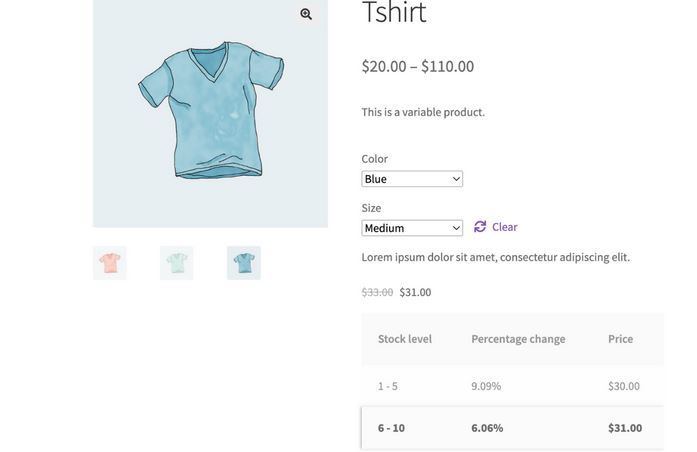Click the $31.00 sale price
Screen dimensions: 697x452
click(x=415, y=292)
